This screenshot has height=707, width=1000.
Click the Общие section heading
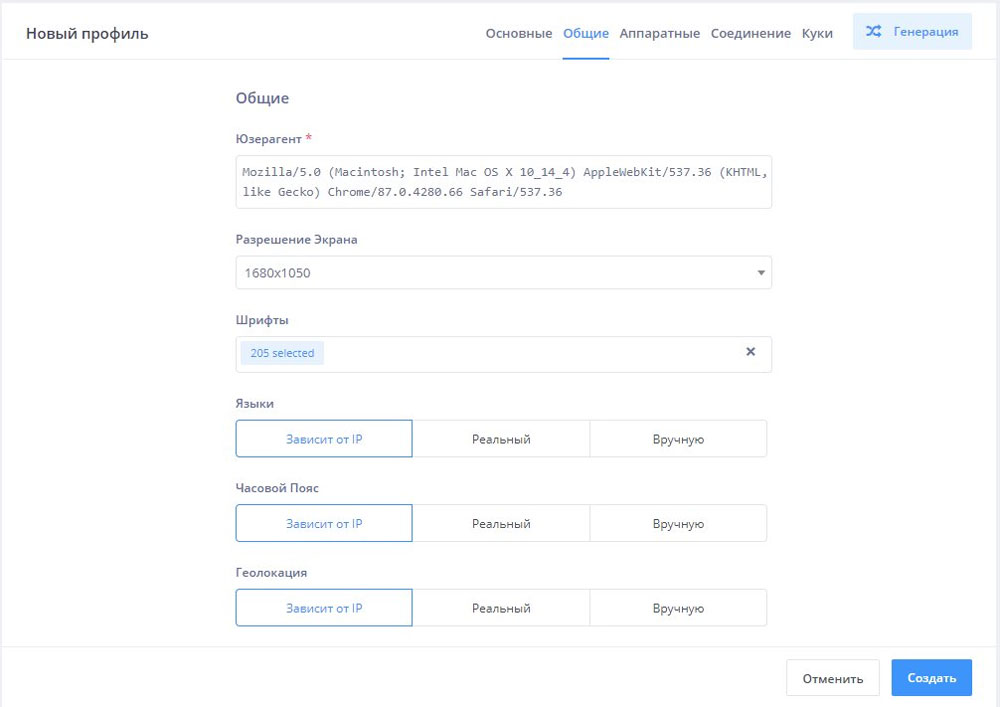click(262, 98)
